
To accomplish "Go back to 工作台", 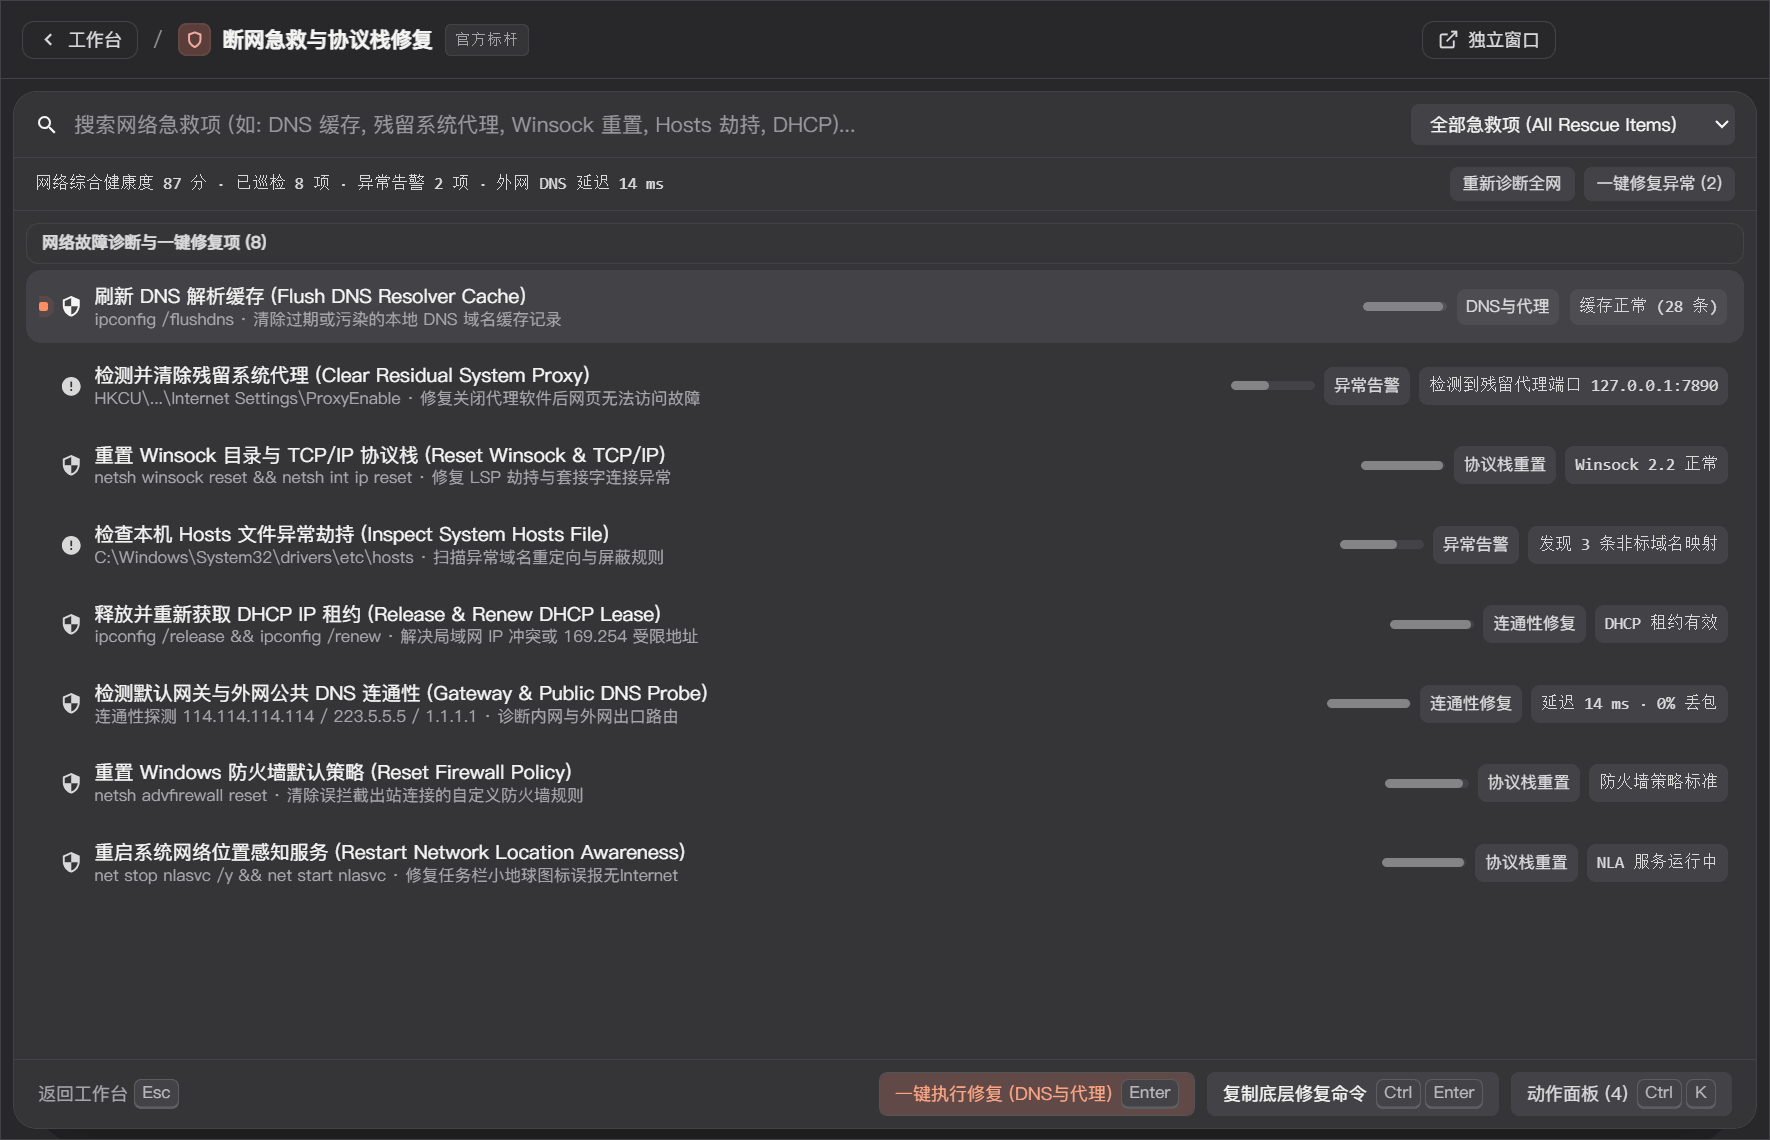I will click(x=80, y=40).
